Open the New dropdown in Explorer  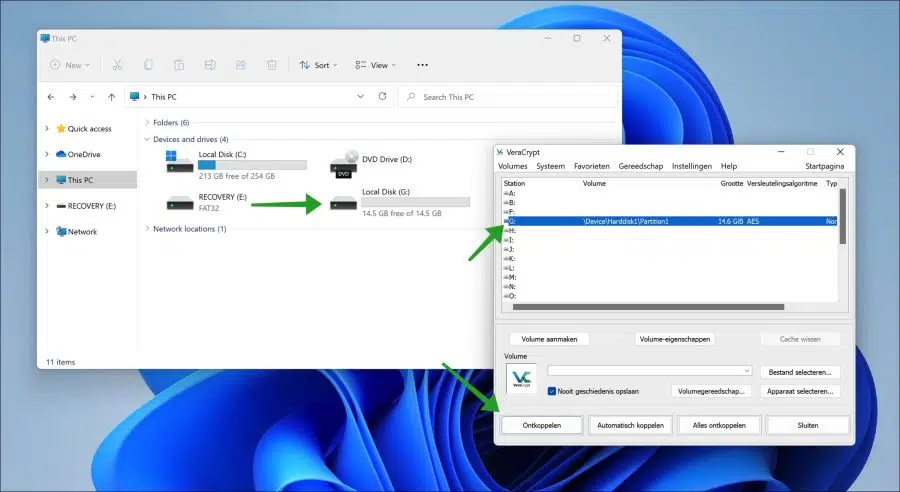[x=70, y=65]
